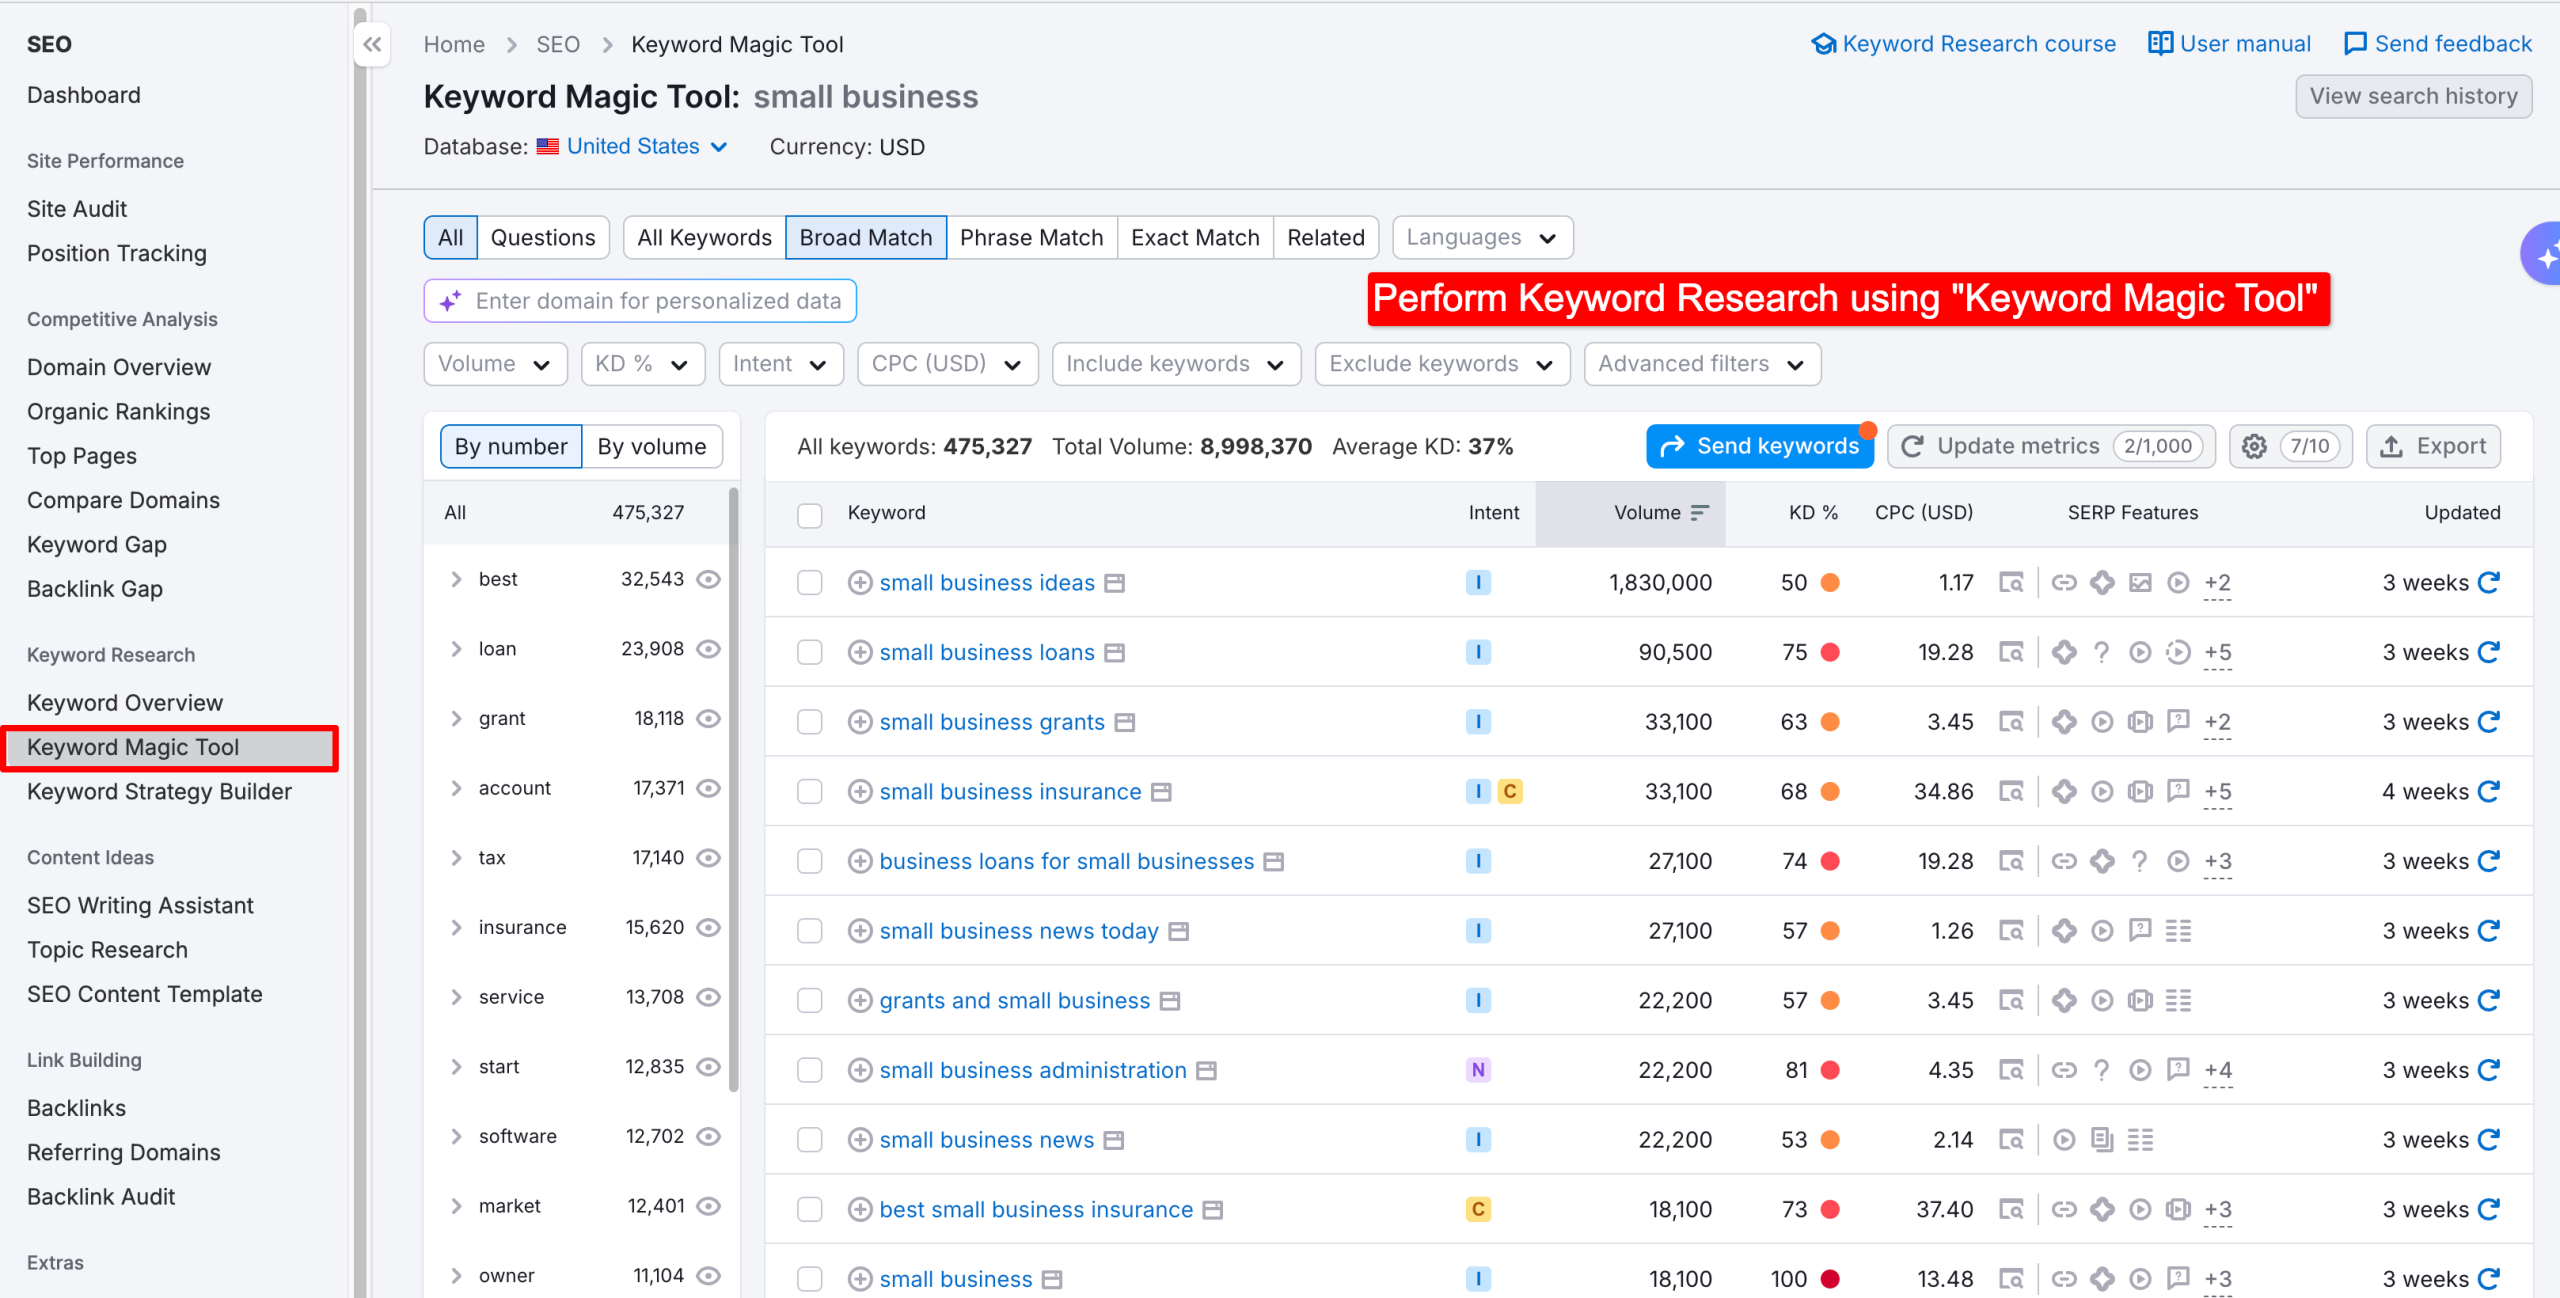Click the Export icon to export keywords
2560x1298 pixels.
pyautogui.click(x=2433, y=446)
